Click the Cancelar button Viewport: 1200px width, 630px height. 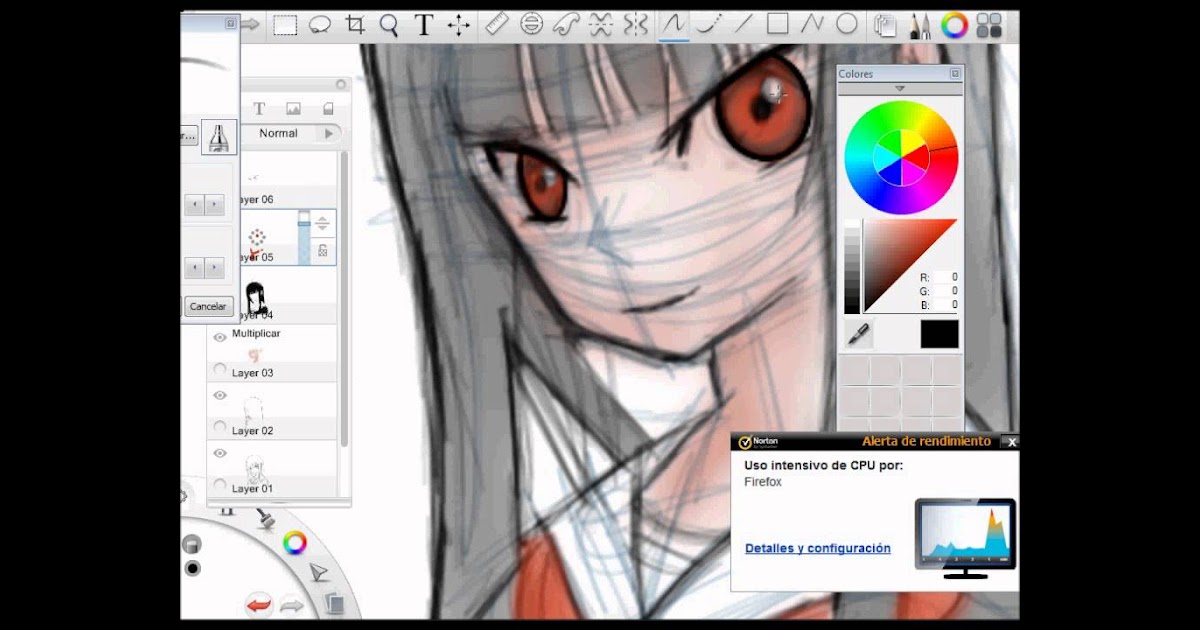pos(208,306)
